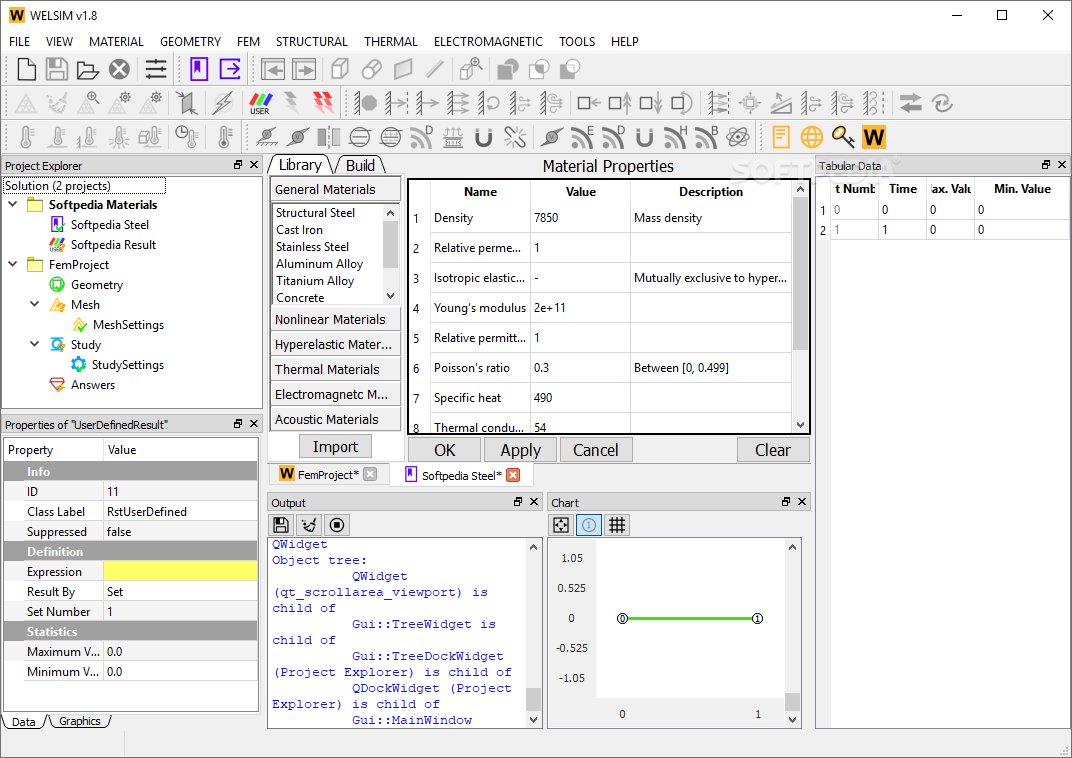Open the ELECTROMAGNETIC menu

[x=488, y=42]
